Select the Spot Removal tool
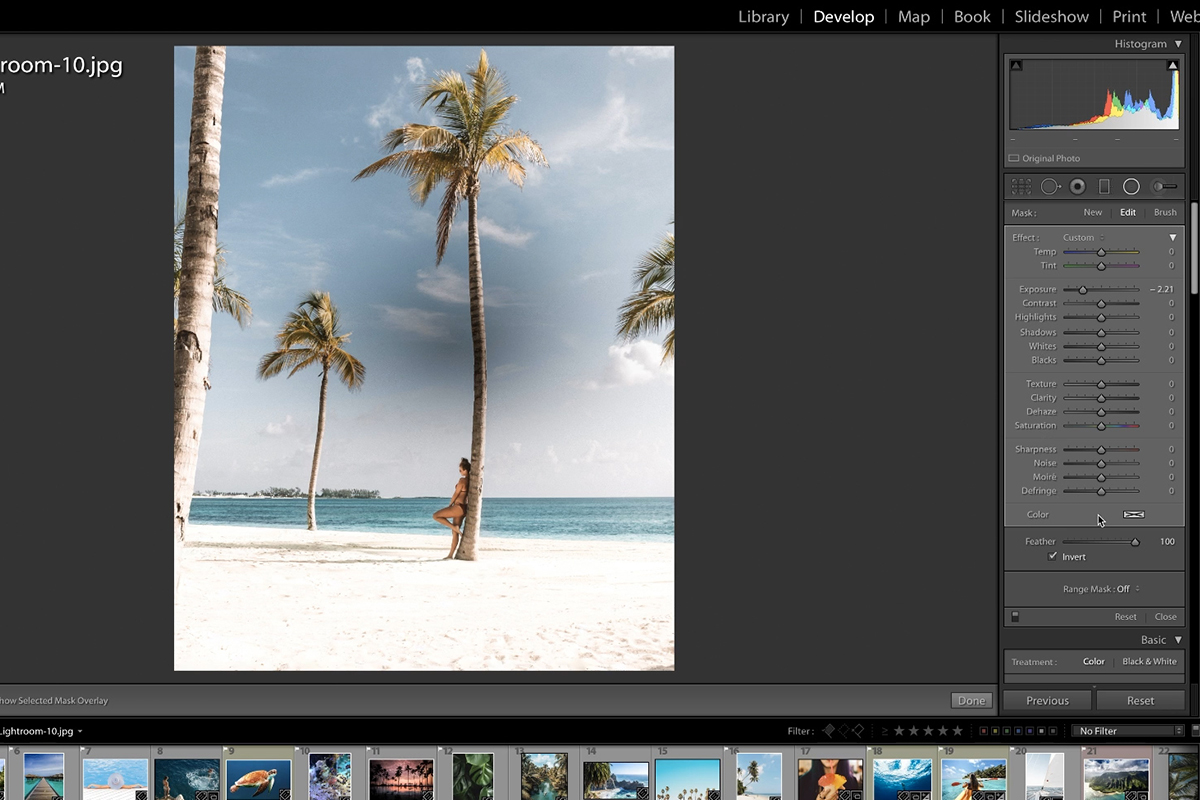Image resolution: width=1200 pixels, height=800 pixels. [x=1049, y=187]
